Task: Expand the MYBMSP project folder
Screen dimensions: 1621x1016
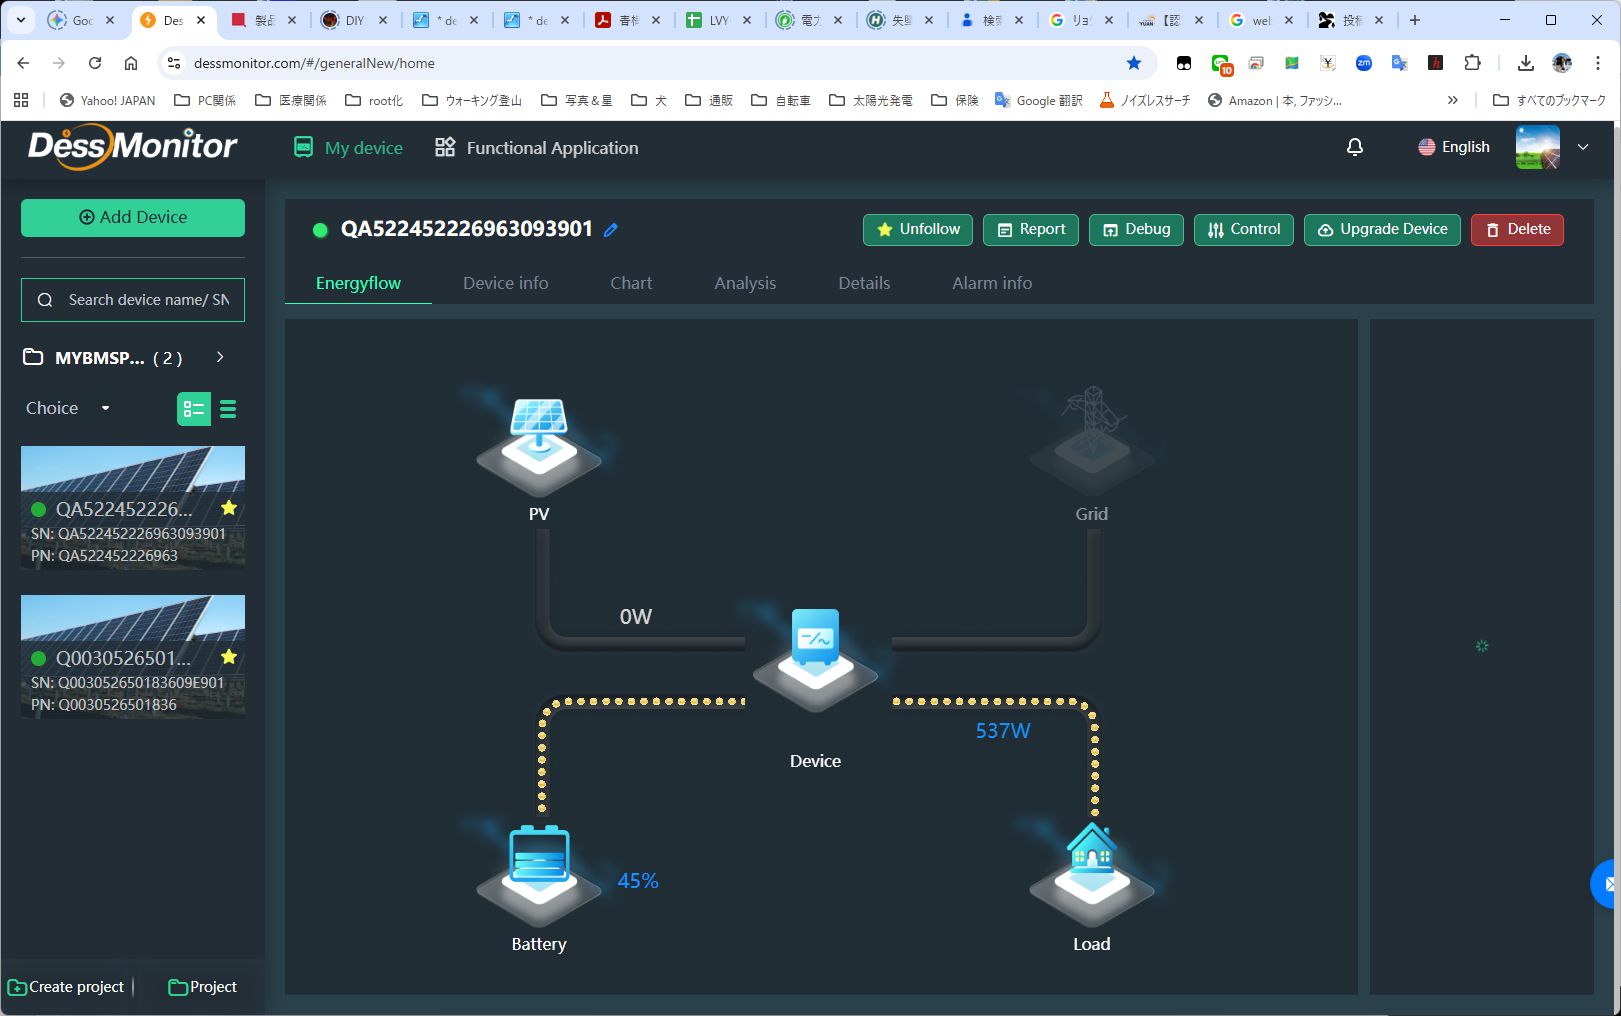Action: [x=220, y=357]
